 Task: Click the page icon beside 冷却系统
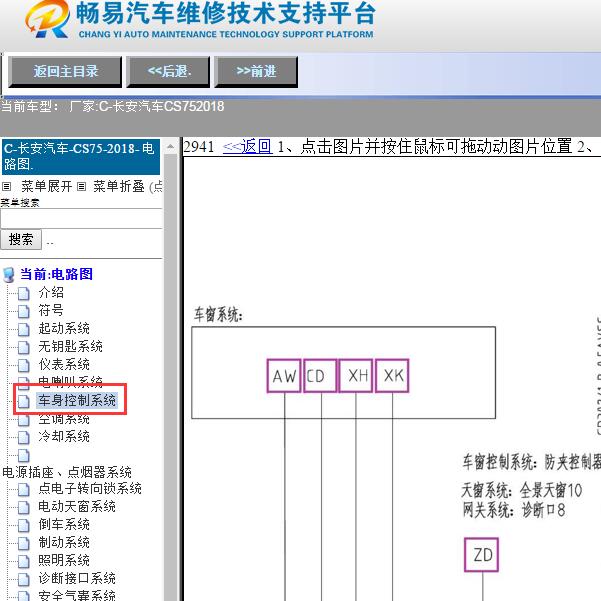click(24, 438)
